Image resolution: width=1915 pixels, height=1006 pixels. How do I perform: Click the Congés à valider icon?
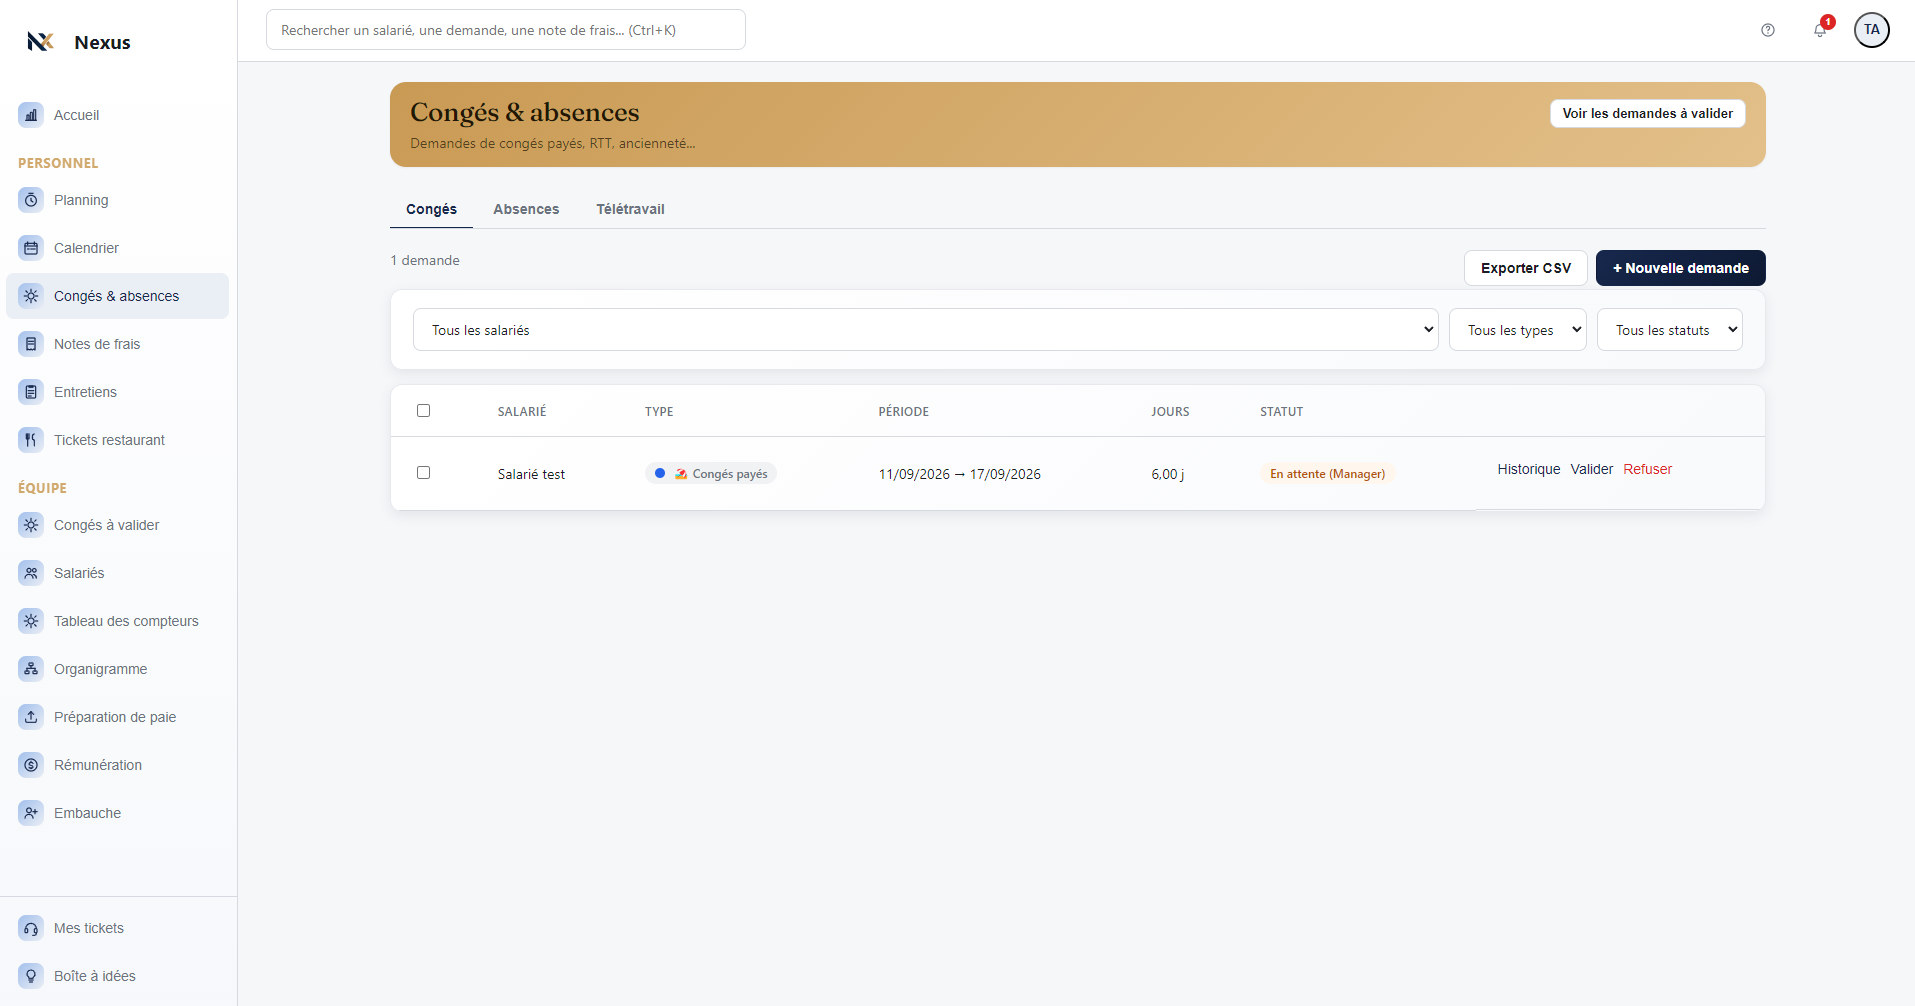point(31,525)
